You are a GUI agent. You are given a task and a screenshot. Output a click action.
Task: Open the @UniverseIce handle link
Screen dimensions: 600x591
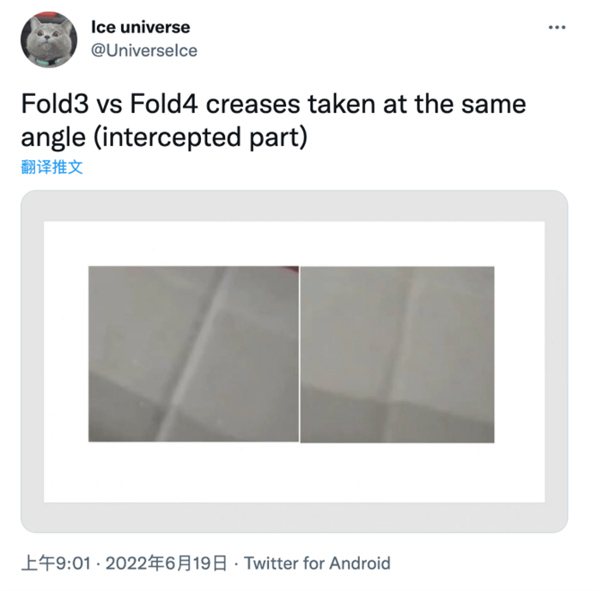pos(143,50)
